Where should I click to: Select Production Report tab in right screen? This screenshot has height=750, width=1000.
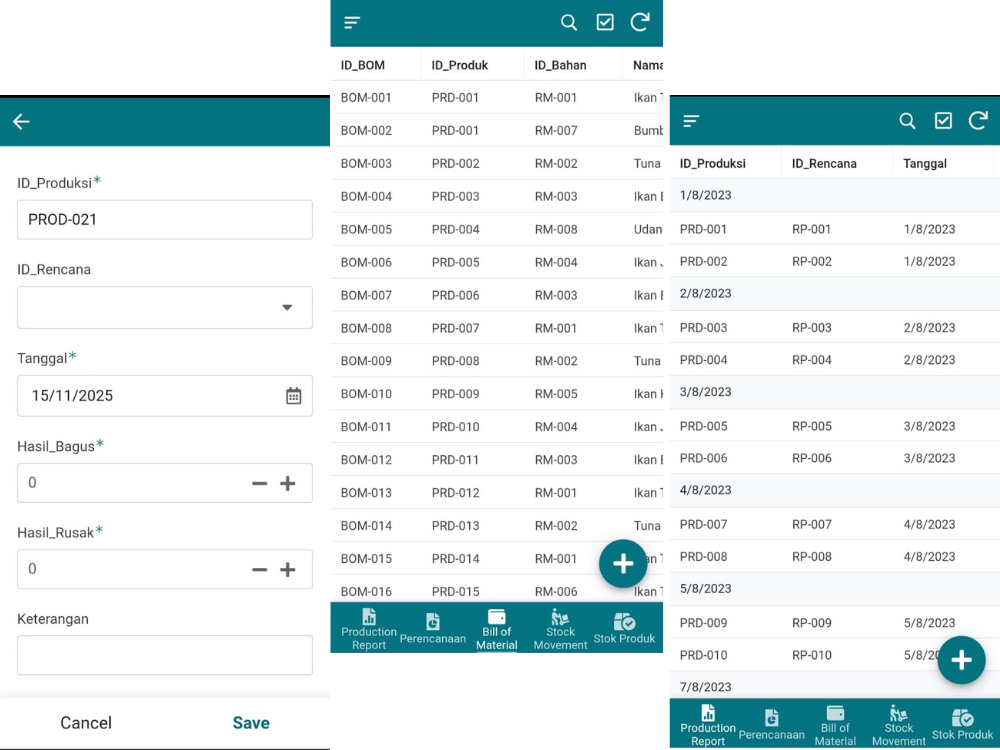(x=708, y=725)
